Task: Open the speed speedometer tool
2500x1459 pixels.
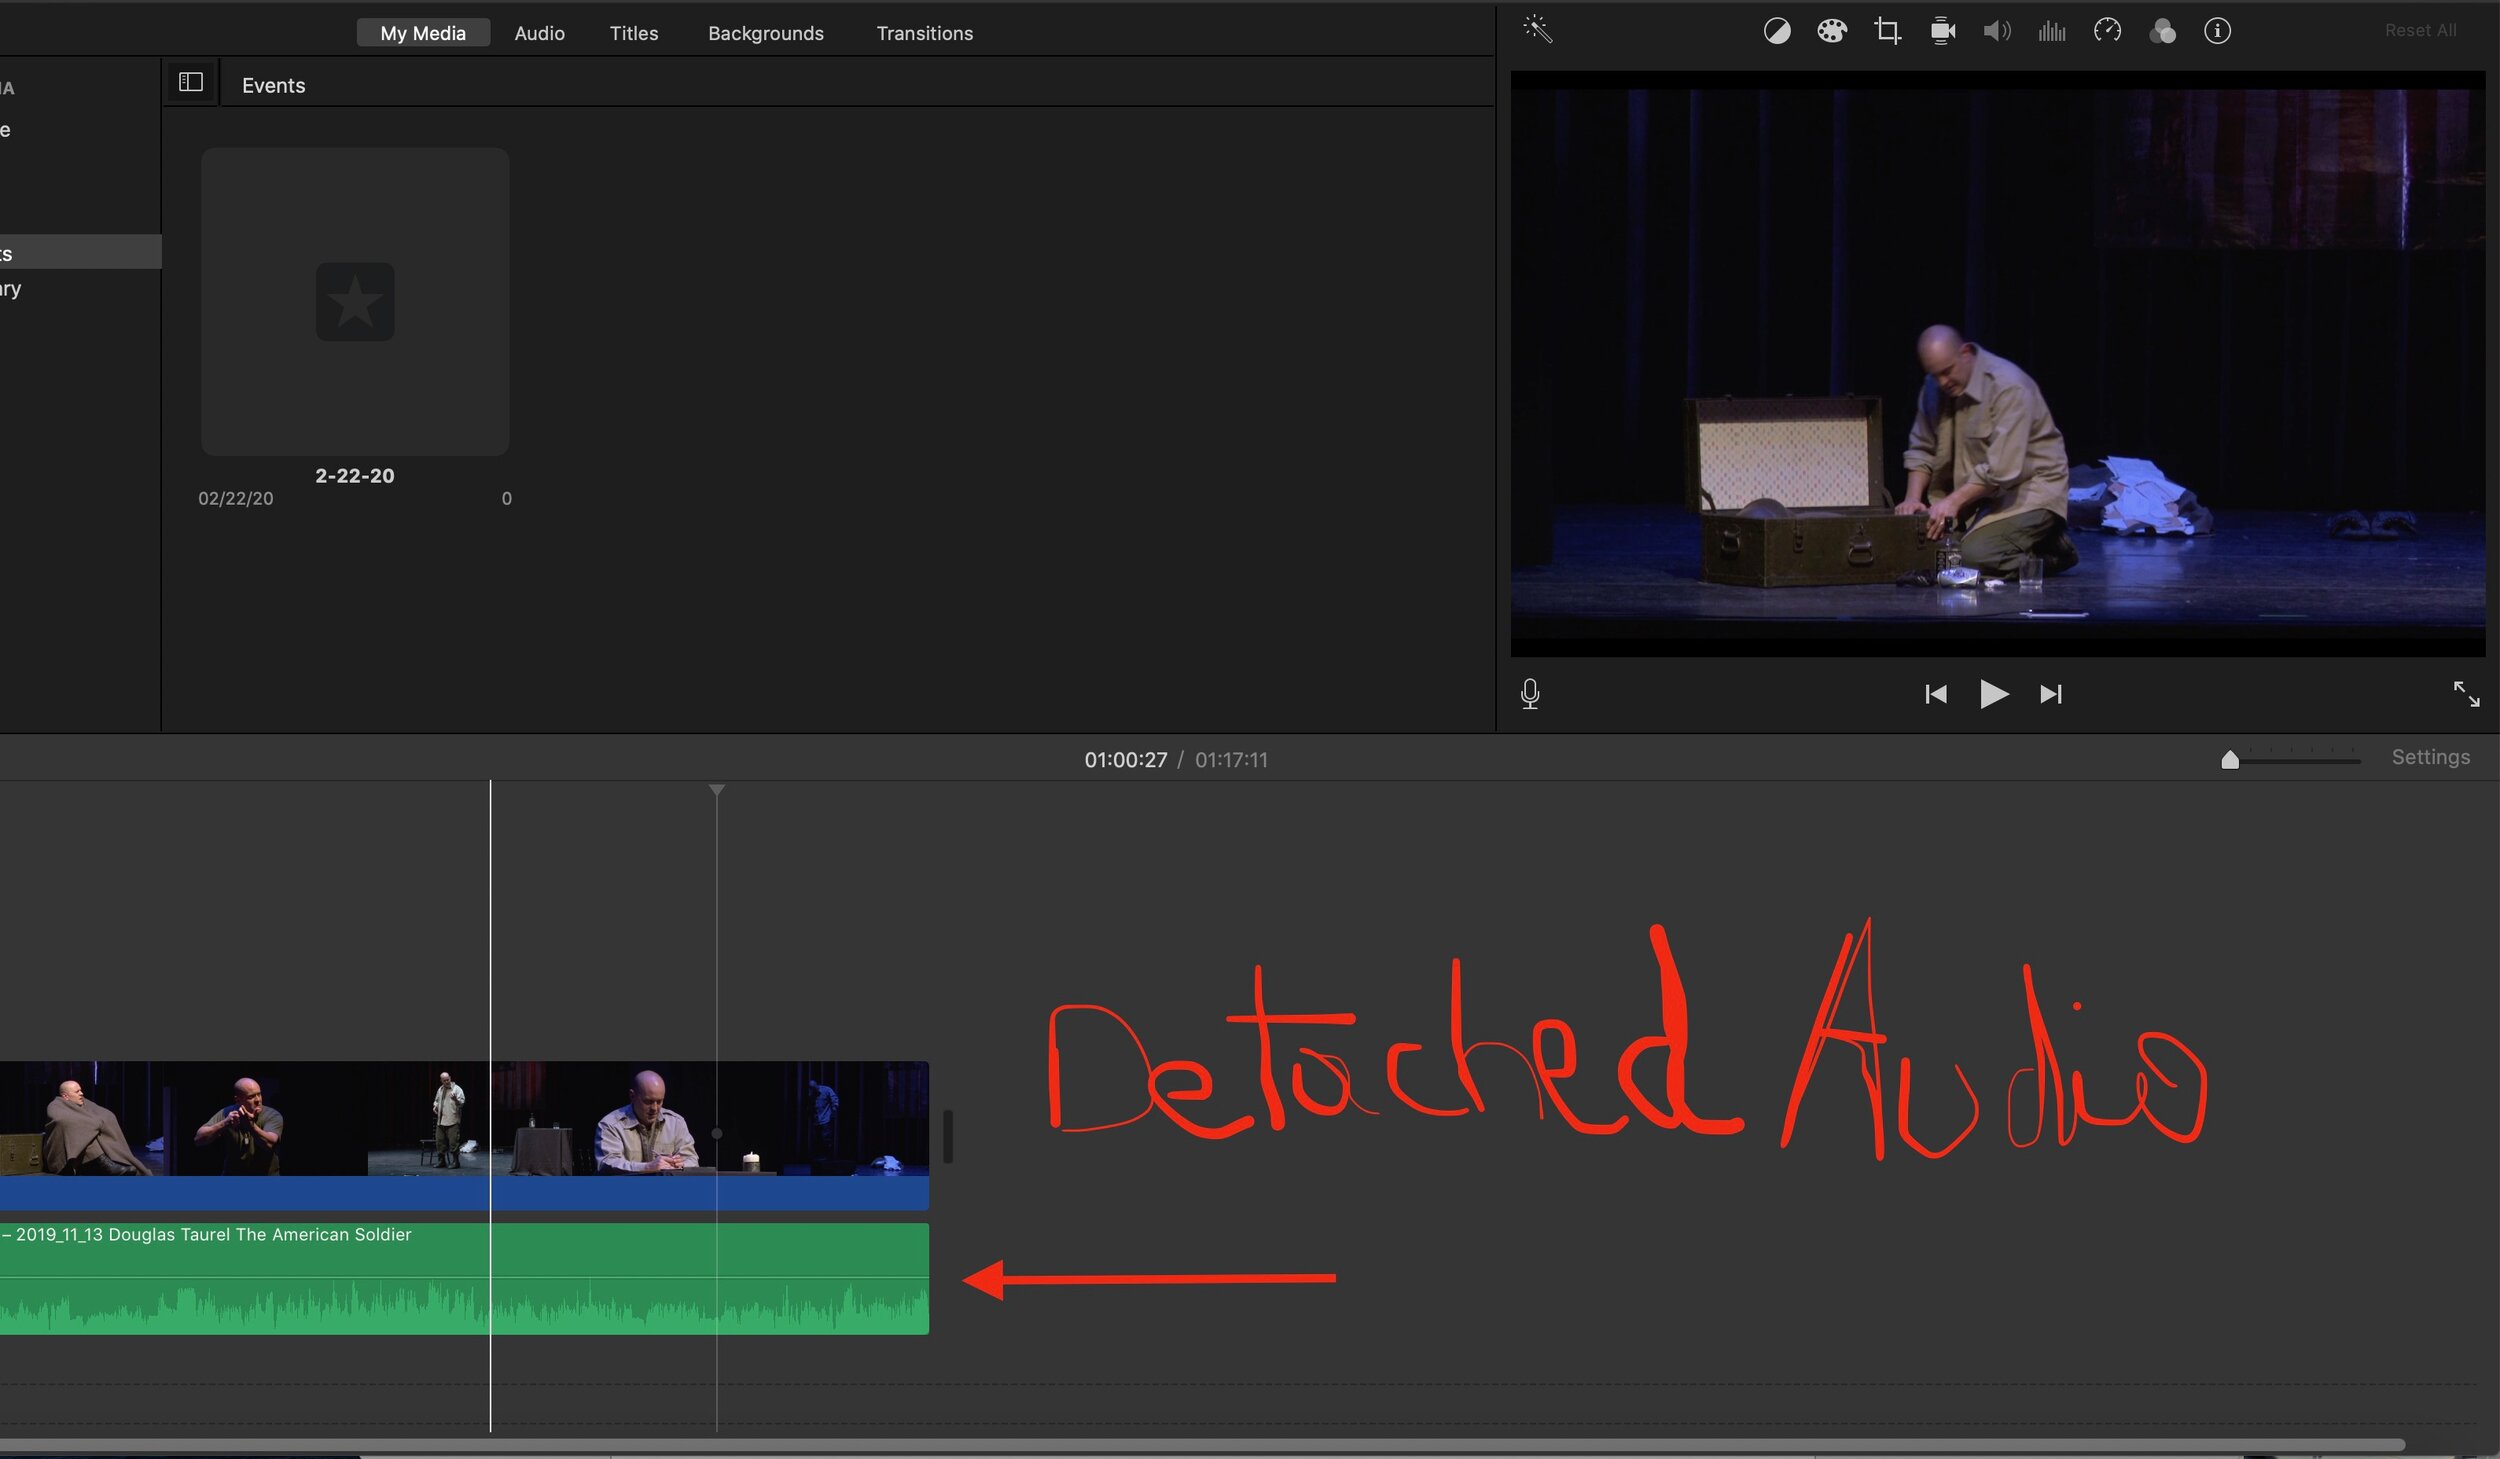Action: 2107,31
